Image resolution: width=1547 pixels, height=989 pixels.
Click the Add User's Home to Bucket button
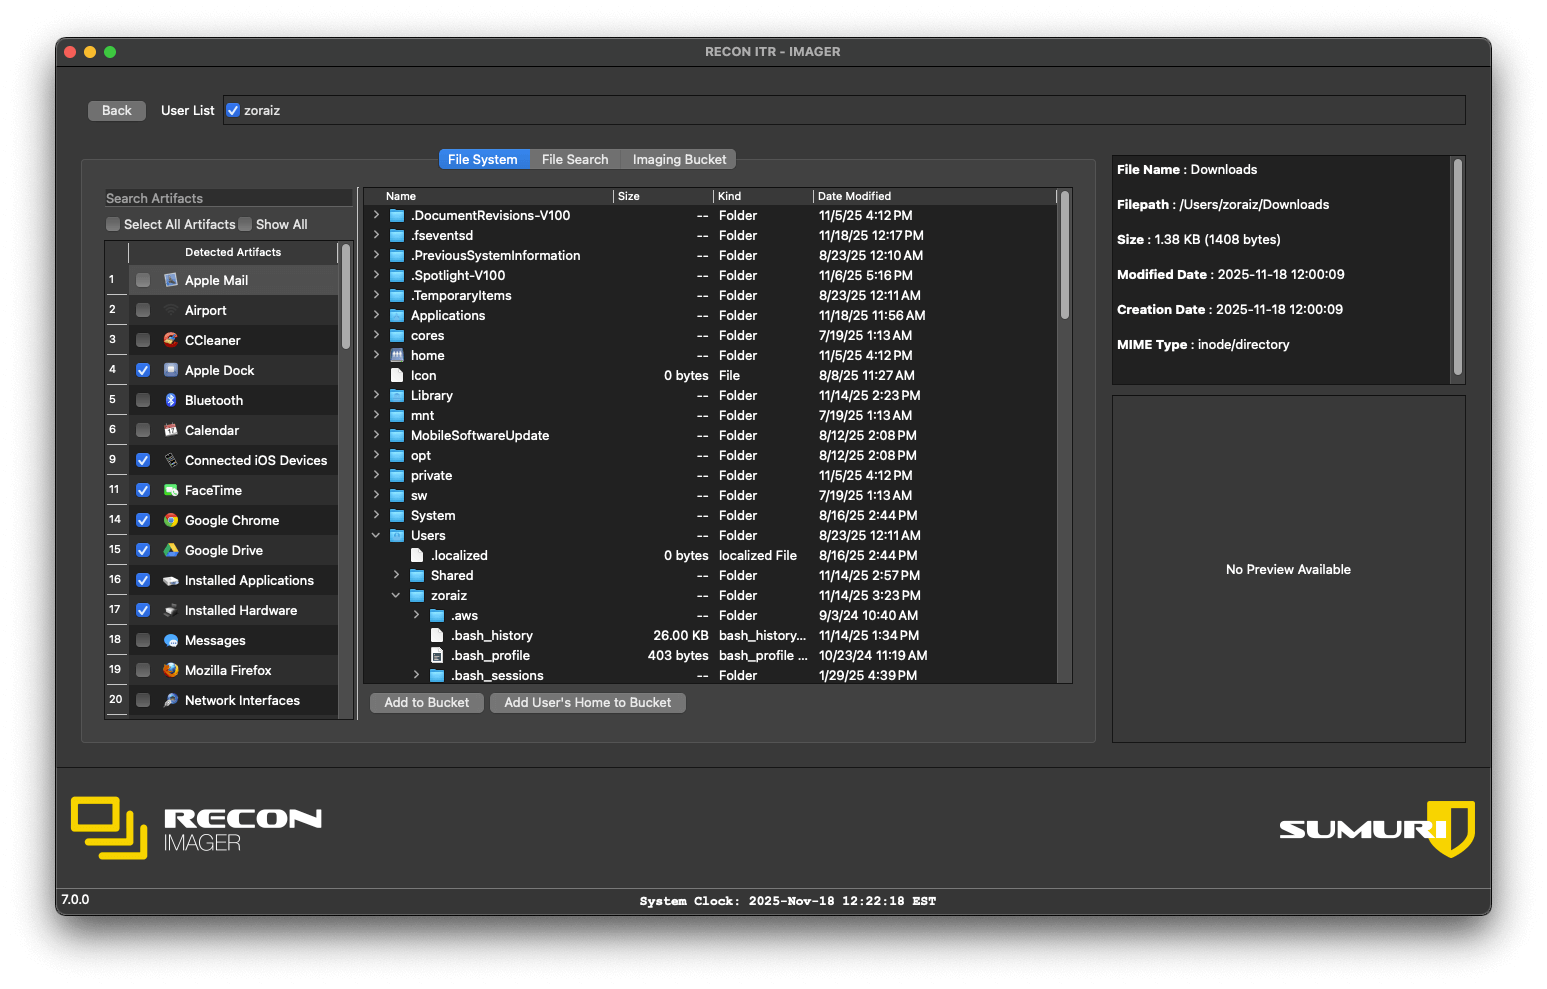(587, 702)
